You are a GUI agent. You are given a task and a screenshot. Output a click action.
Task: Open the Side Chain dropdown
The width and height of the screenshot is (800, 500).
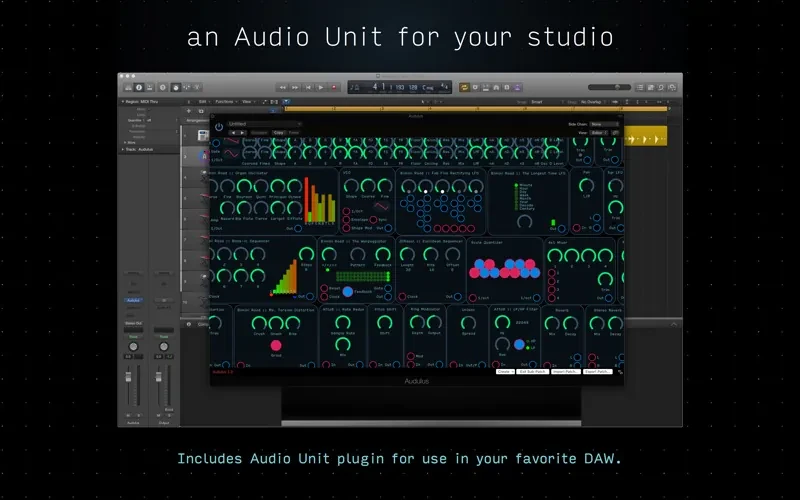[603, 124]
